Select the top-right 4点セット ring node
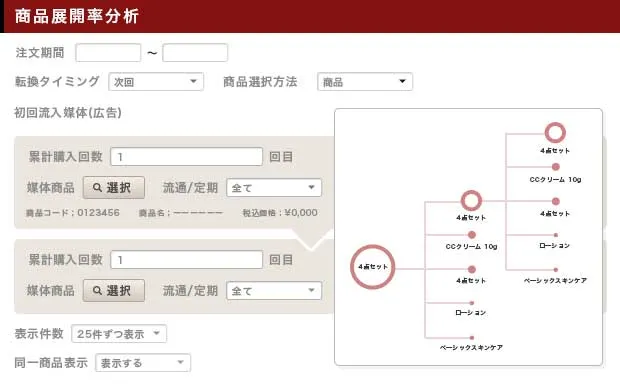Viewport: 620px width, 384px height. (555, 132)
